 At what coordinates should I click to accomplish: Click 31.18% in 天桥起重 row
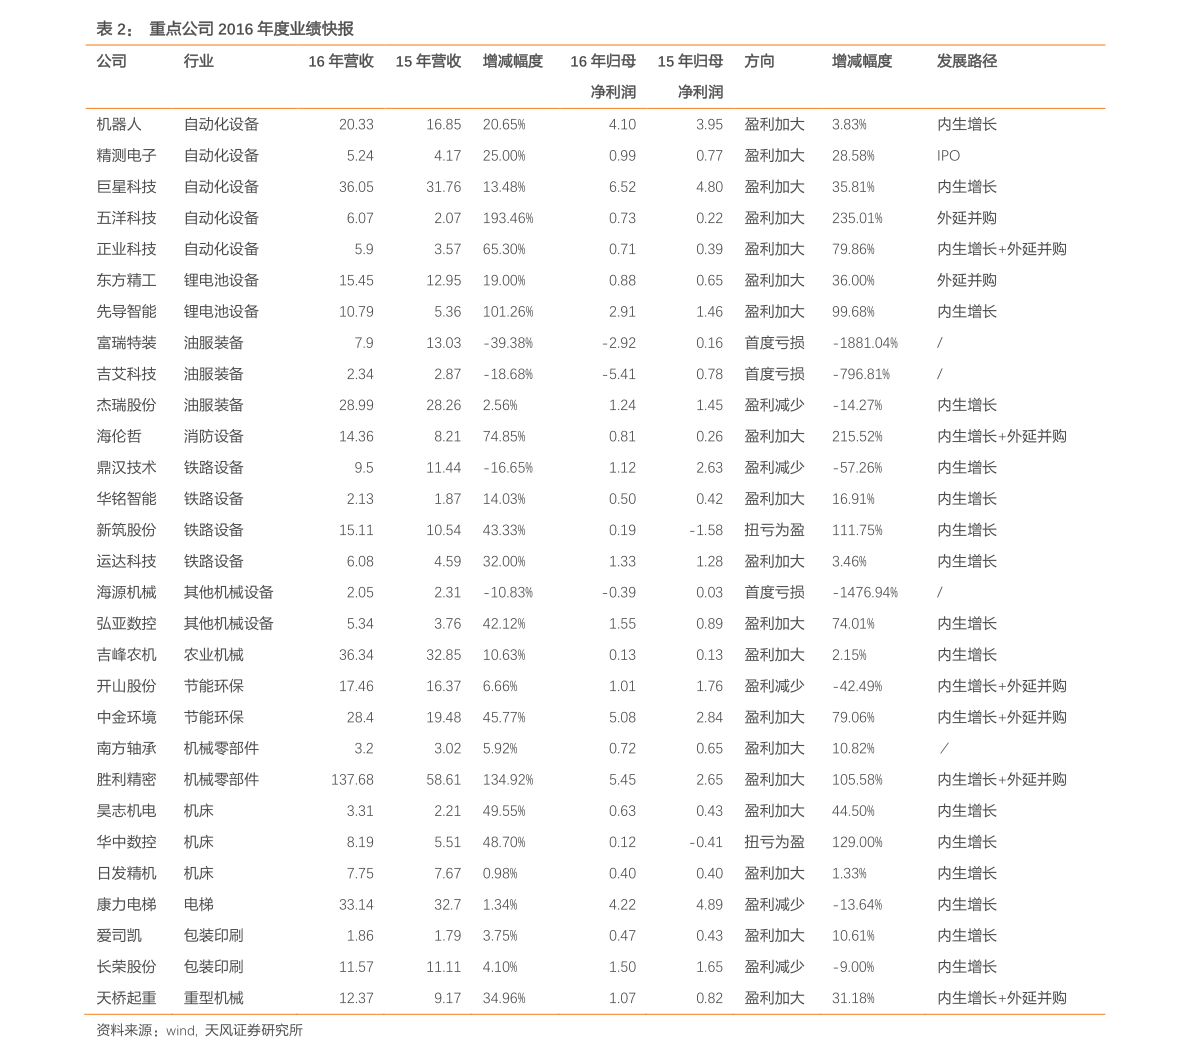point(854,998)
